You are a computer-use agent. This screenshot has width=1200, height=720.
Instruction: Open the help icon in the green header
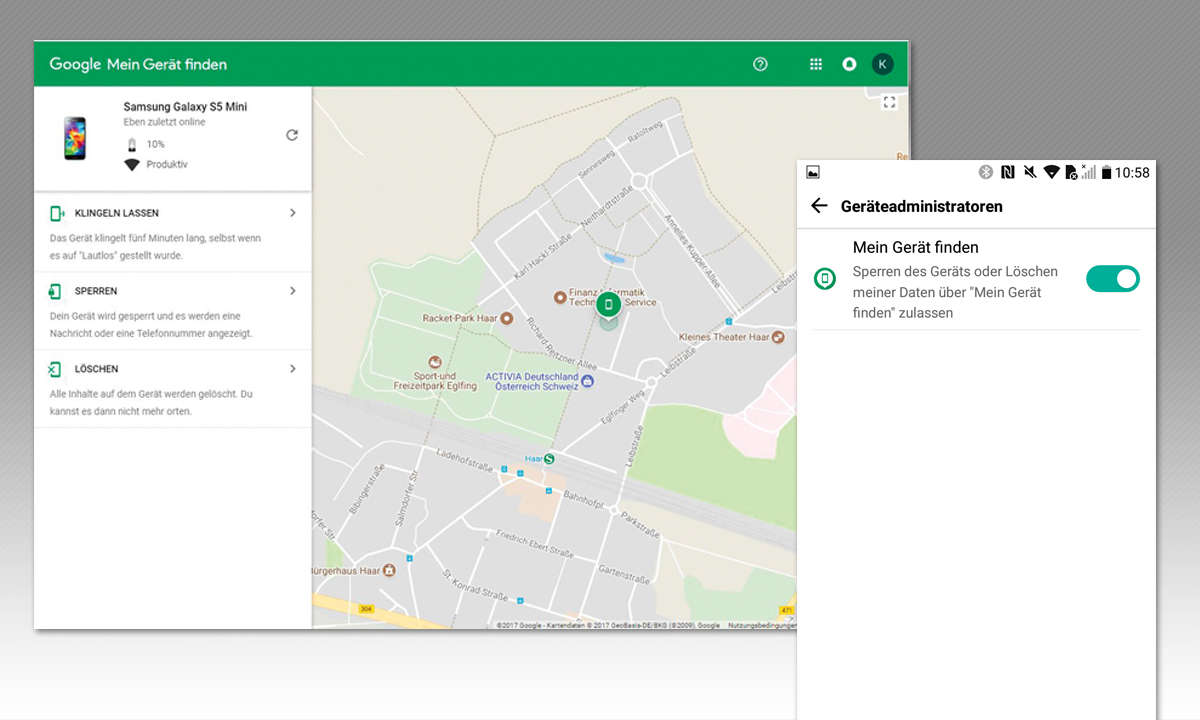pos(760,64)
